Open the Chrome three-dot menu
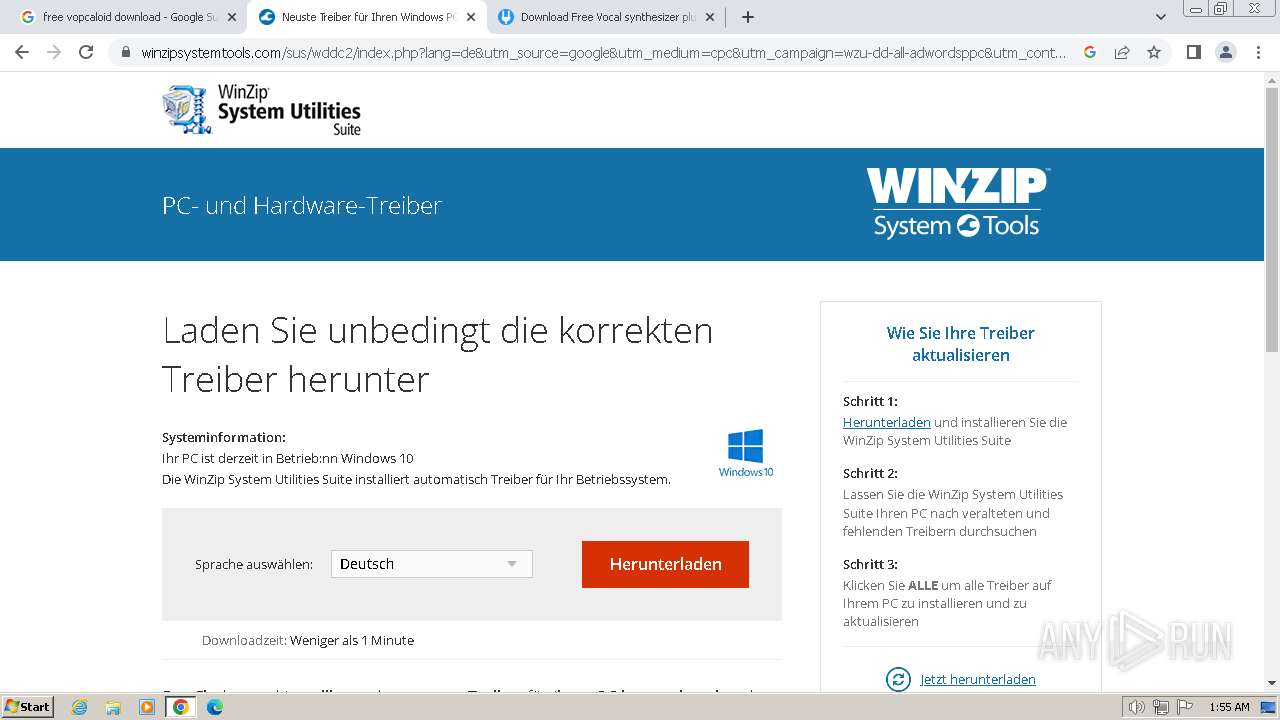 1258,52
